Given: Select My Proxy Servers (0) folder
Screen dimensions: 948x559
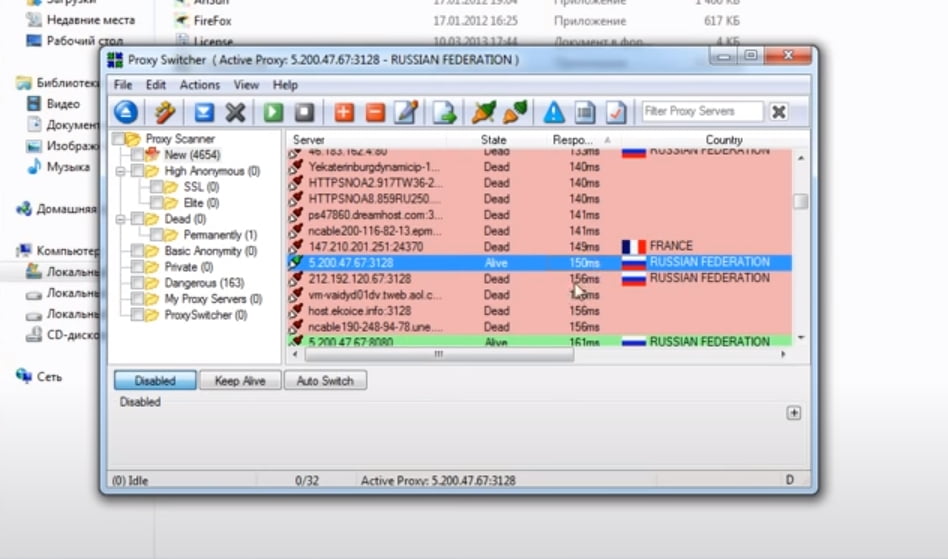Looking at the screenshot, I should coord(213,299).
